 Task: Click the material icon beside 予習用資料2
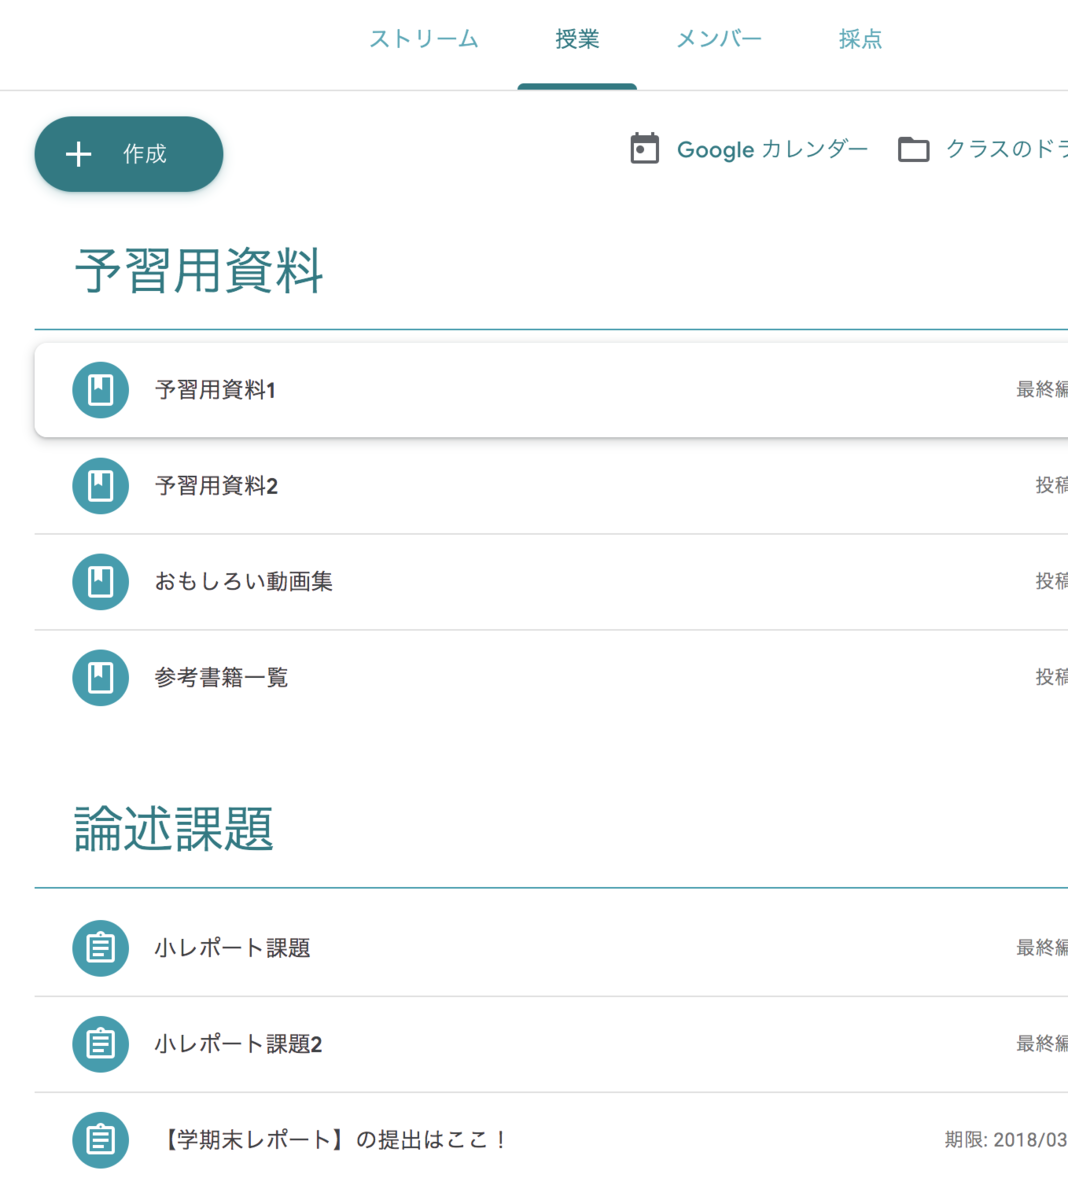click(100, 486)
